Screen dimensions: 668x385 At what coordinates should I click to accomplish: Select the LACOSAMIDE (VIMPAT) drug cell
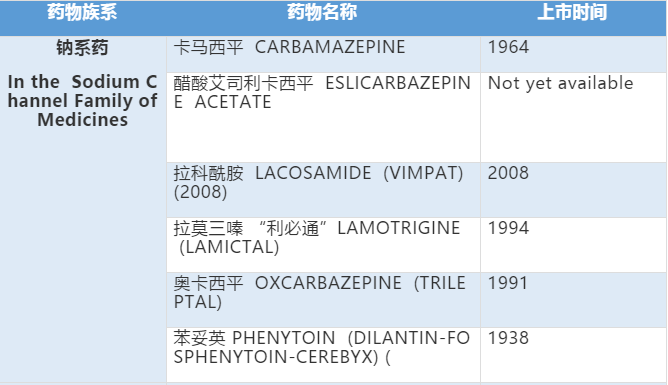323,190
